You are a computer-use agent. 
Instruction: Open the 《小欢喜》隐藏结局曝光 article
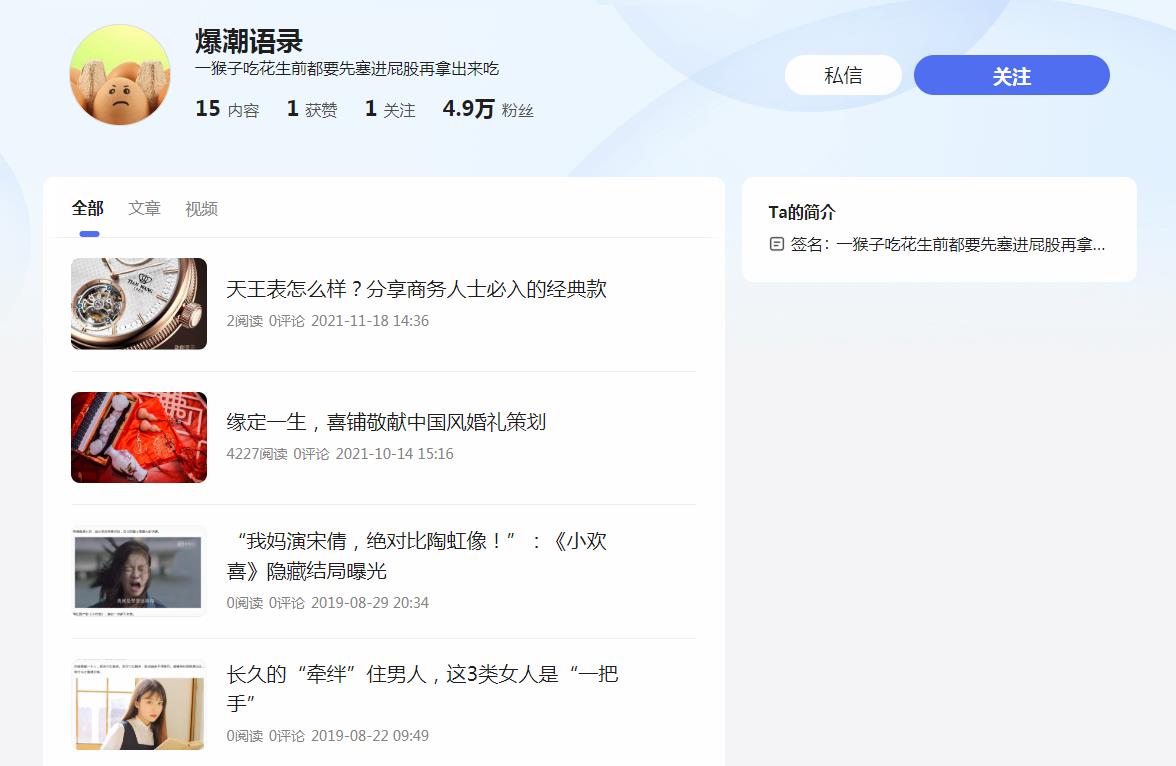point(416,556)
